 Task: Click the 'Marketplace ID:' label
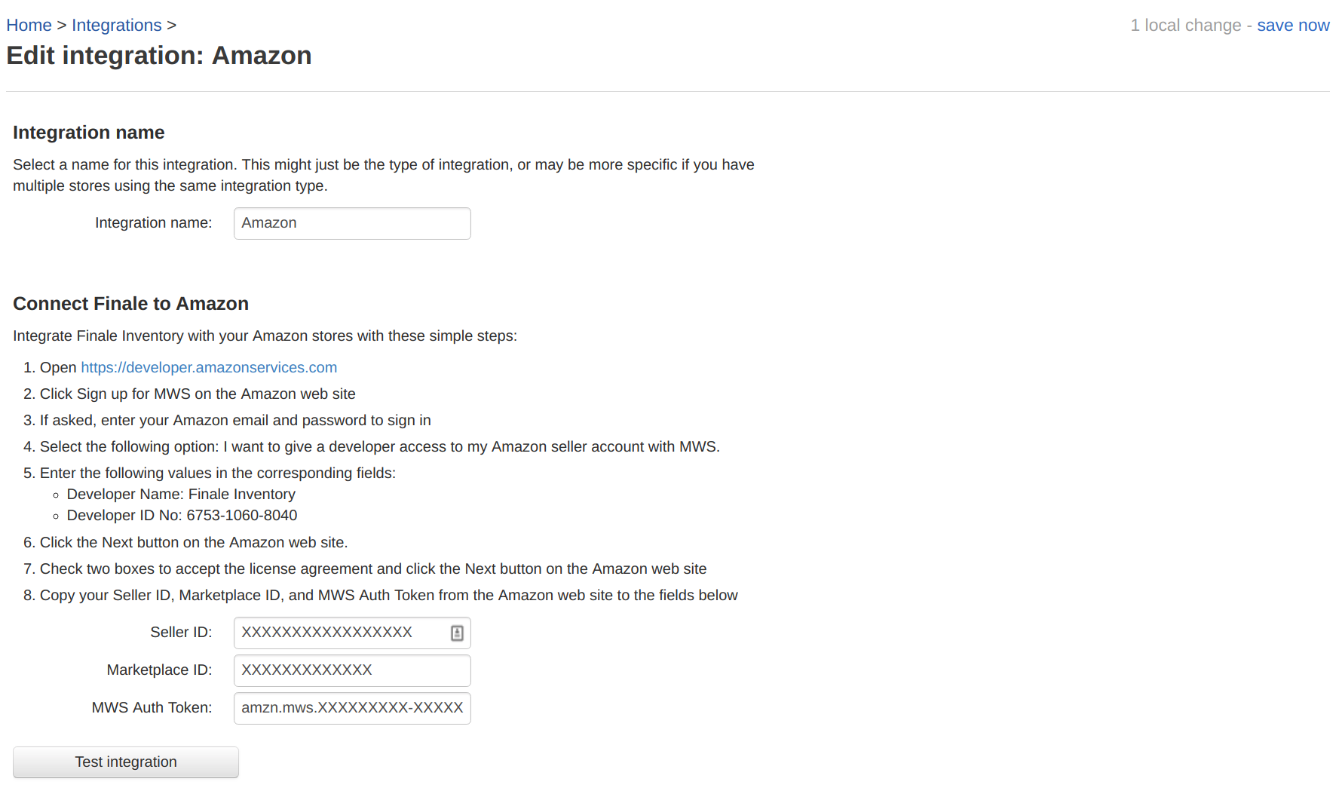(x=160, y=670)
